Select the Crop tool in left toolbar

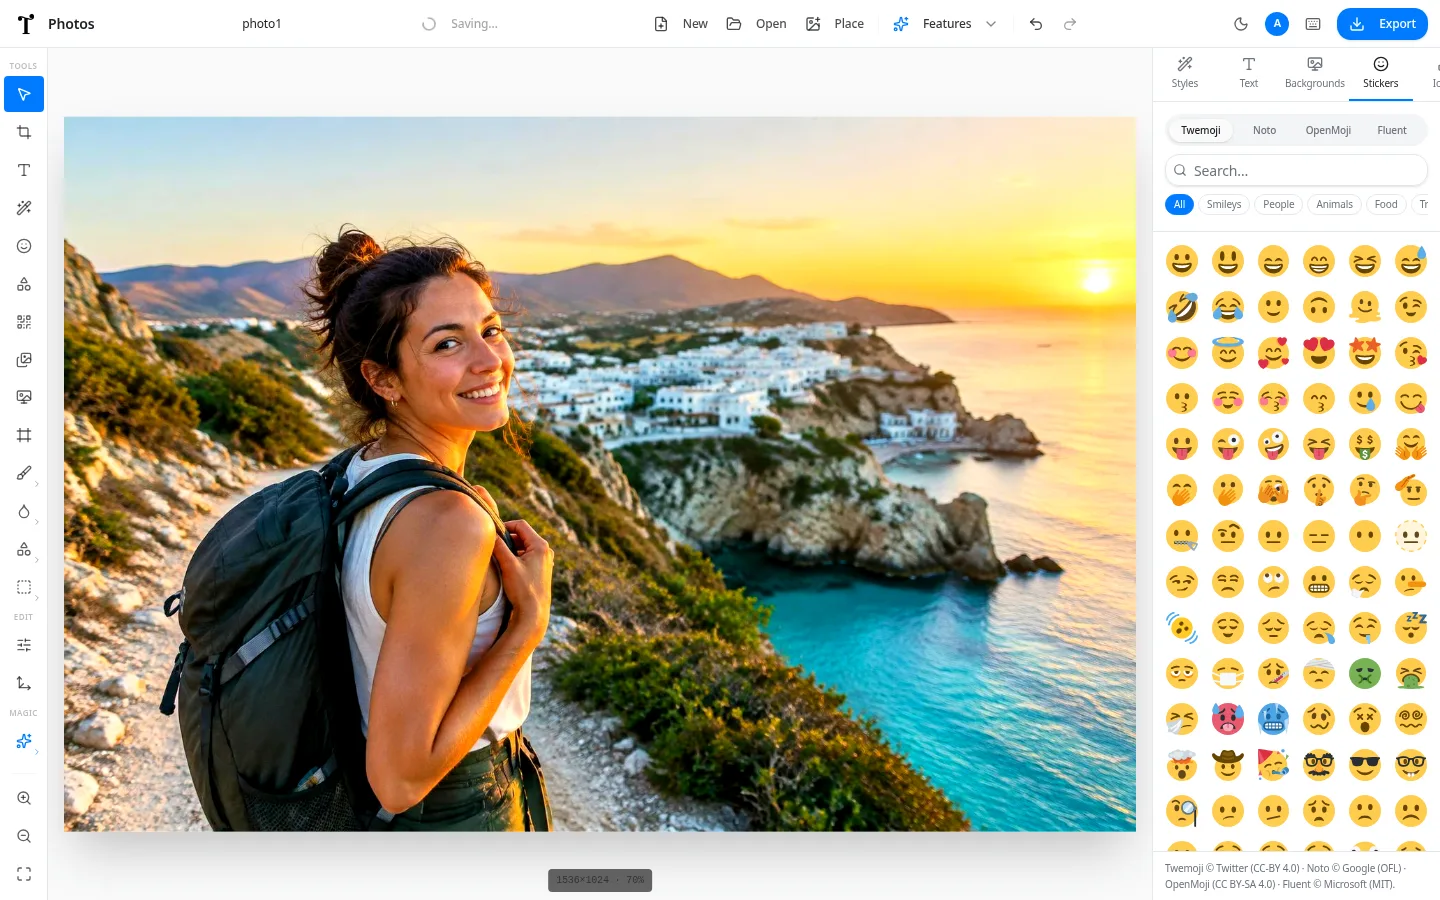[24, 132]
